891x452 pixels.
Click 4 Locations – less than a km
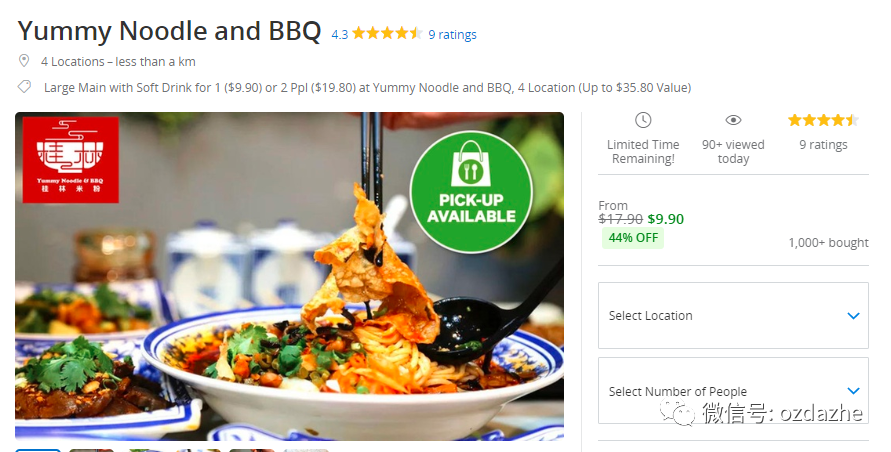[x=118, y=61]
